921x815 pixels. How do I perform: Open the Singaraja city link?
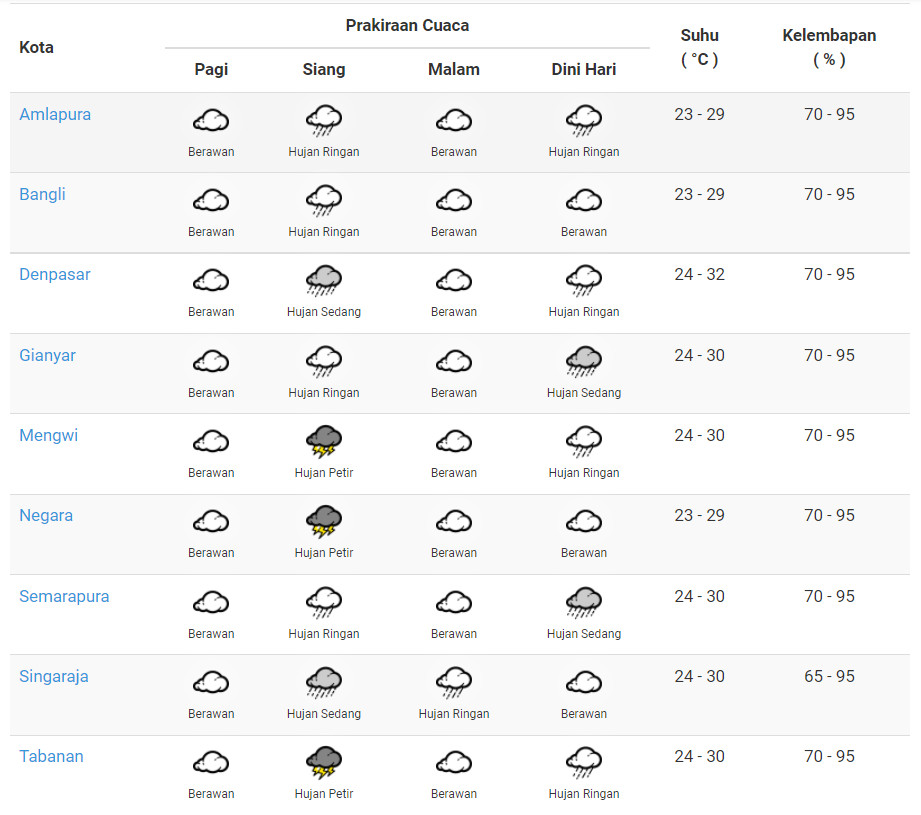(x=54, y=676)
